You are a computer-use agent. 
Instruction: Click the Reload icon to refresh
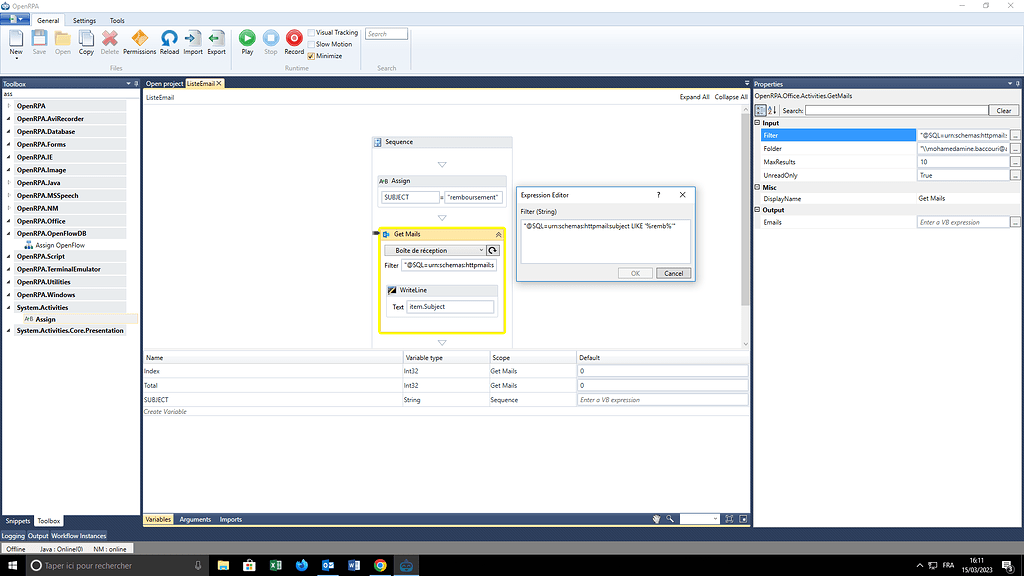(169, 40)
